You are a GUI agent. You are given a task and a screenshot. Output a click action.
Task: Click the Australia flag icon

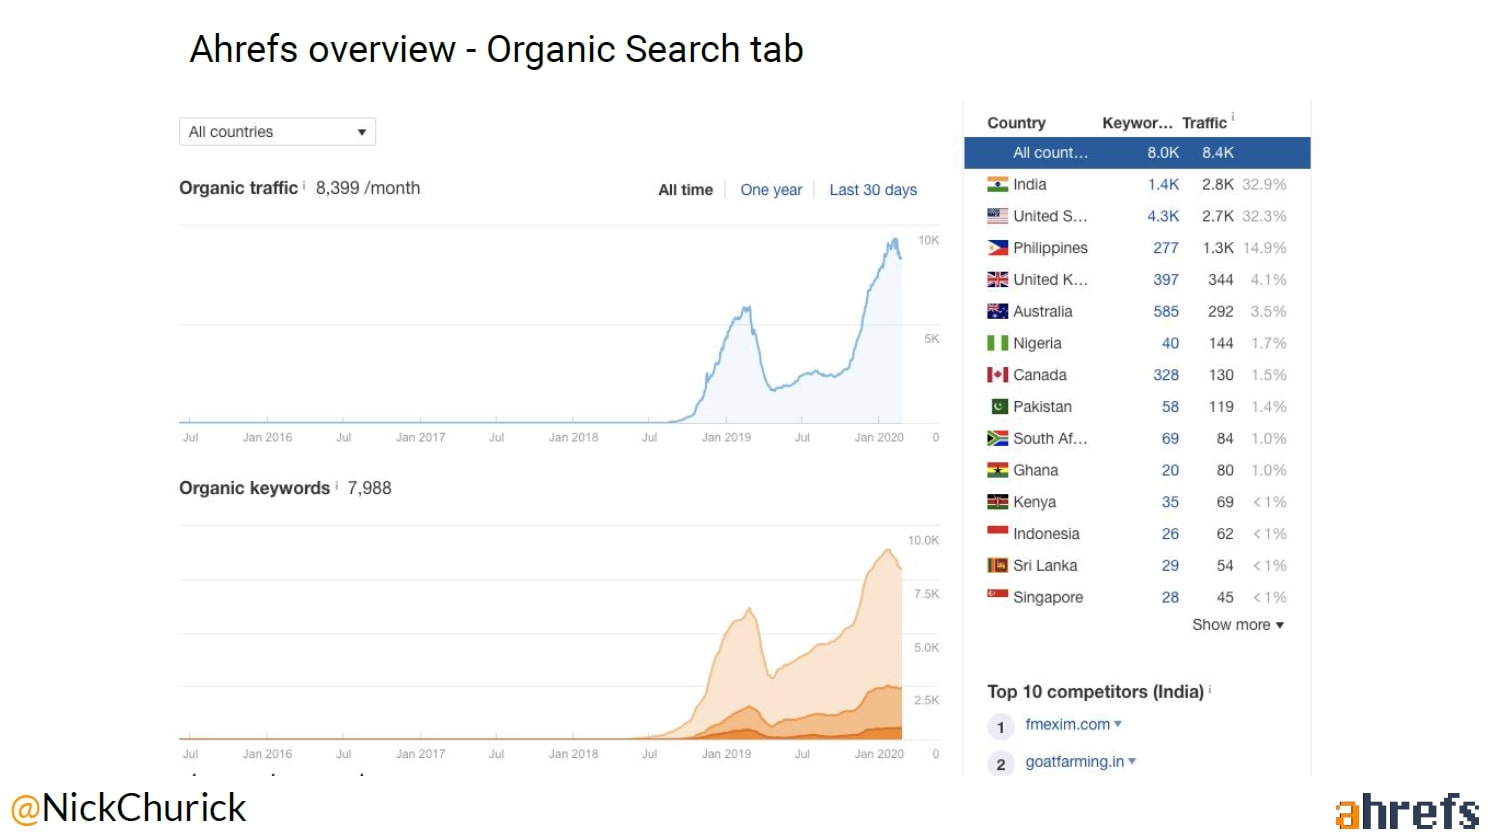coord(997,311)
